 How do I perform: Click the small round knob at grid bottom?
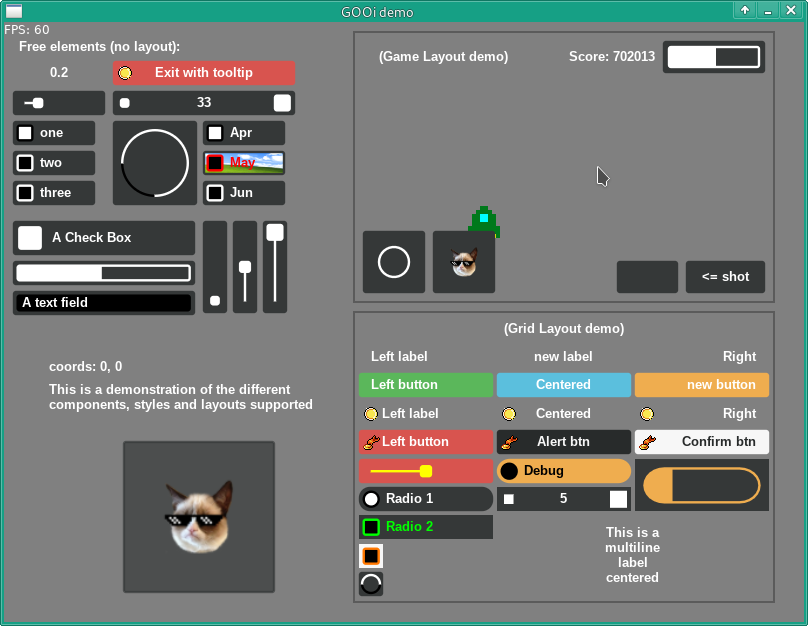[371, 584]
